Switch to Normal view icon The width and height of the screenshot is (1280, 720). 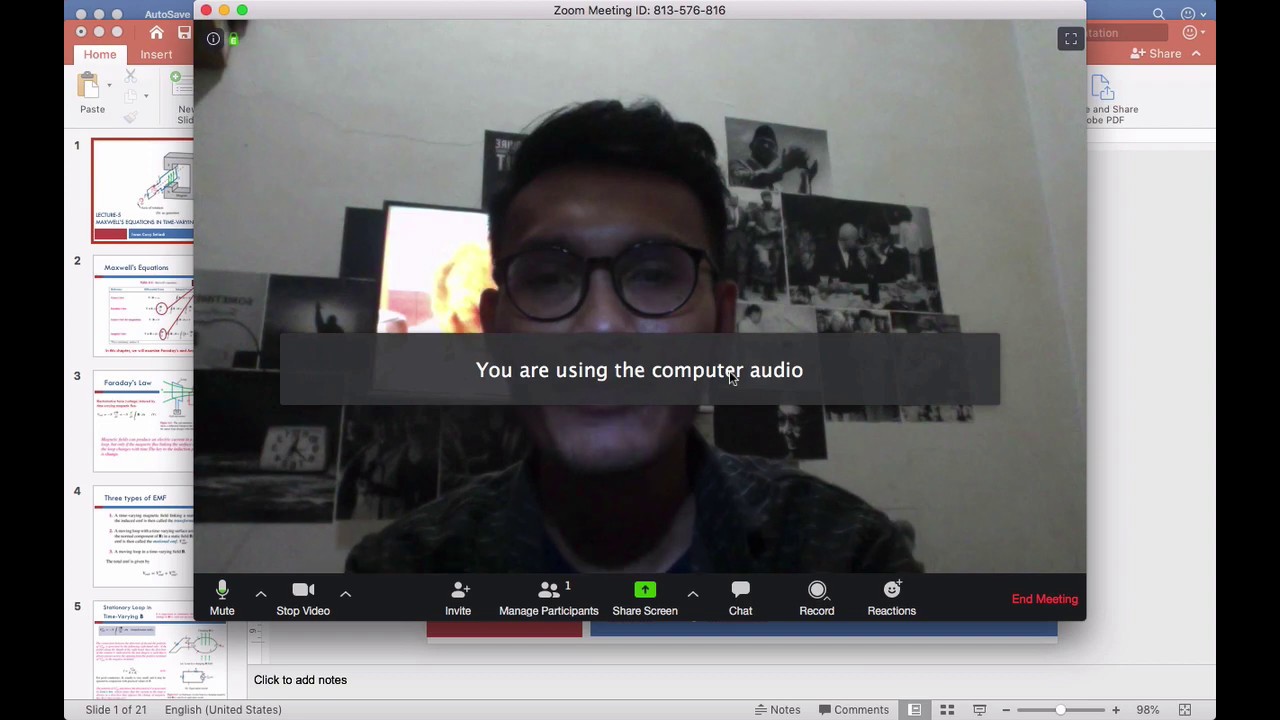pyautogui.click(x=915, y=710)
